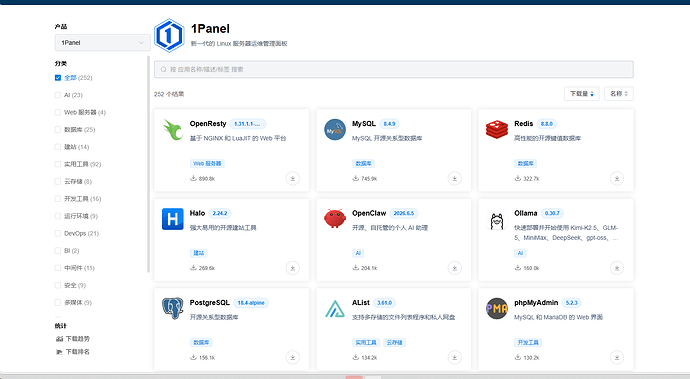Viewport: 690px width, 379px height.
Task: Click the PostgreSQL elephant logo
Action: [x=172, y=308]
